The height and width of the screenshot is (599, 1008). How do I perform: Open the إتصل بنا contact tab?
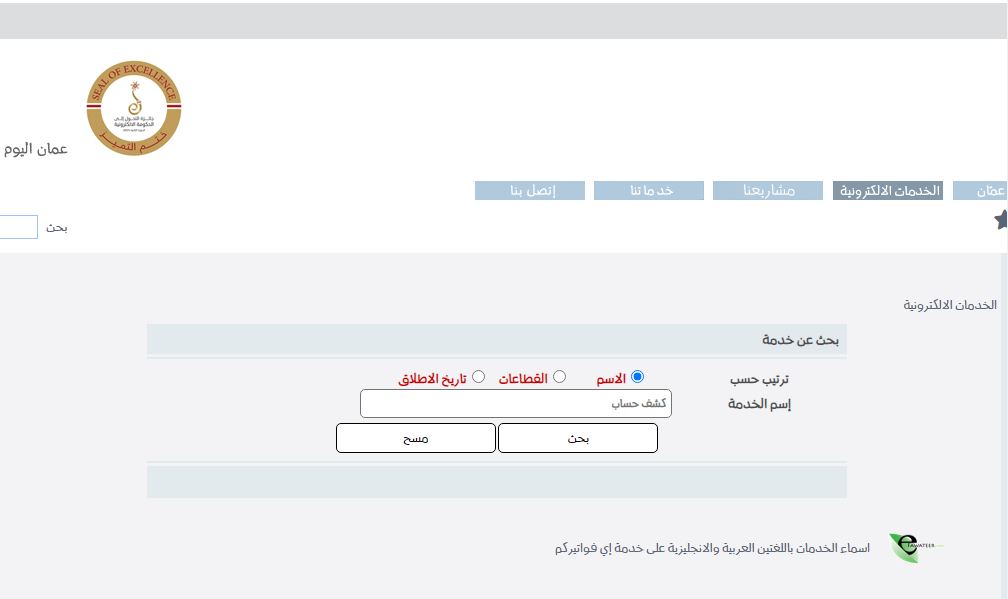[x=529, y=190]
